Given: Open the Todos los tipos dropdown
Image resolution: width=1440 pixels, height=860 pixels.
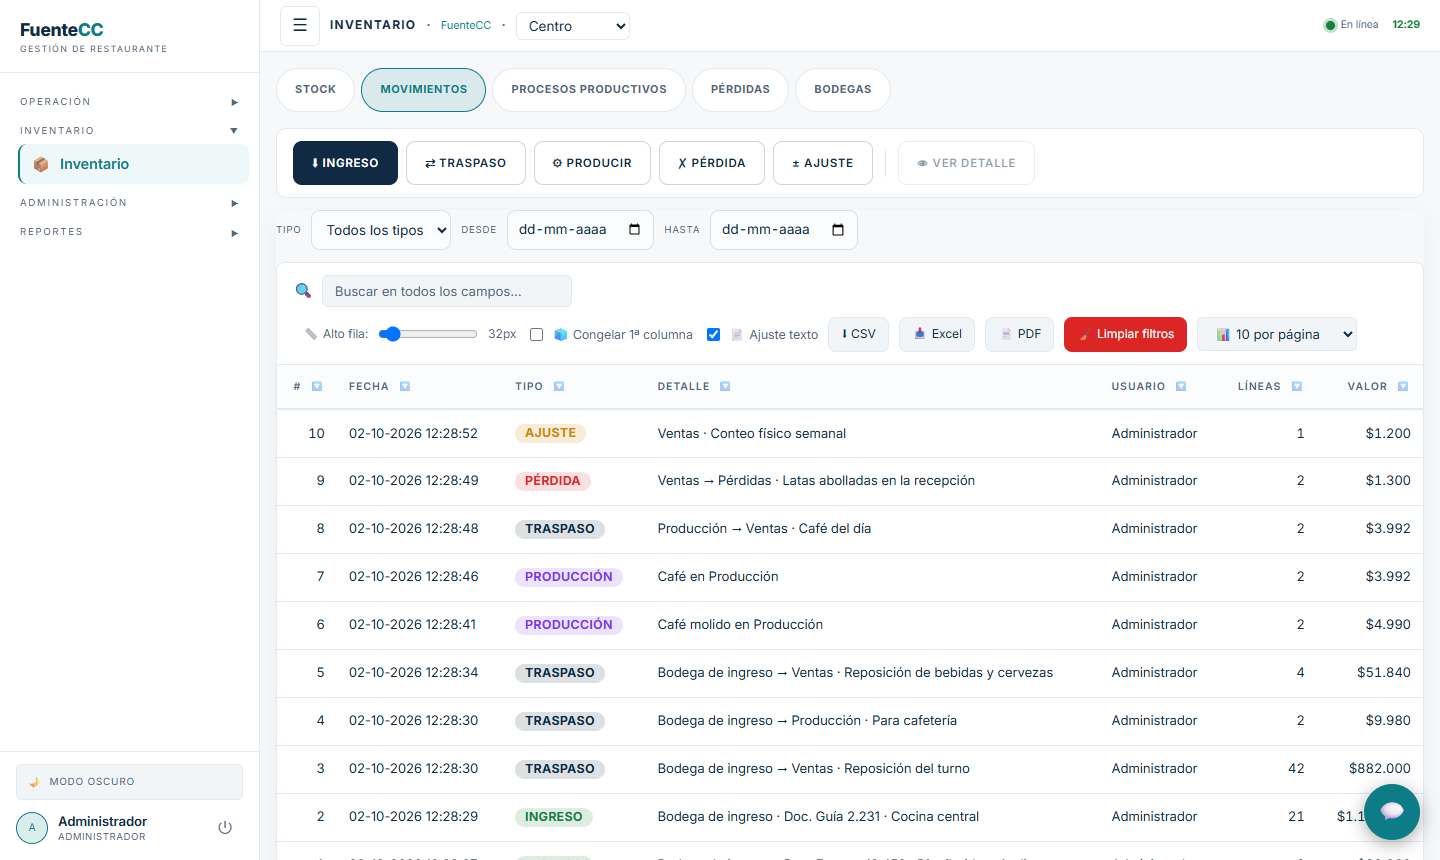Looking at the screenshot, I should [381, 230].
